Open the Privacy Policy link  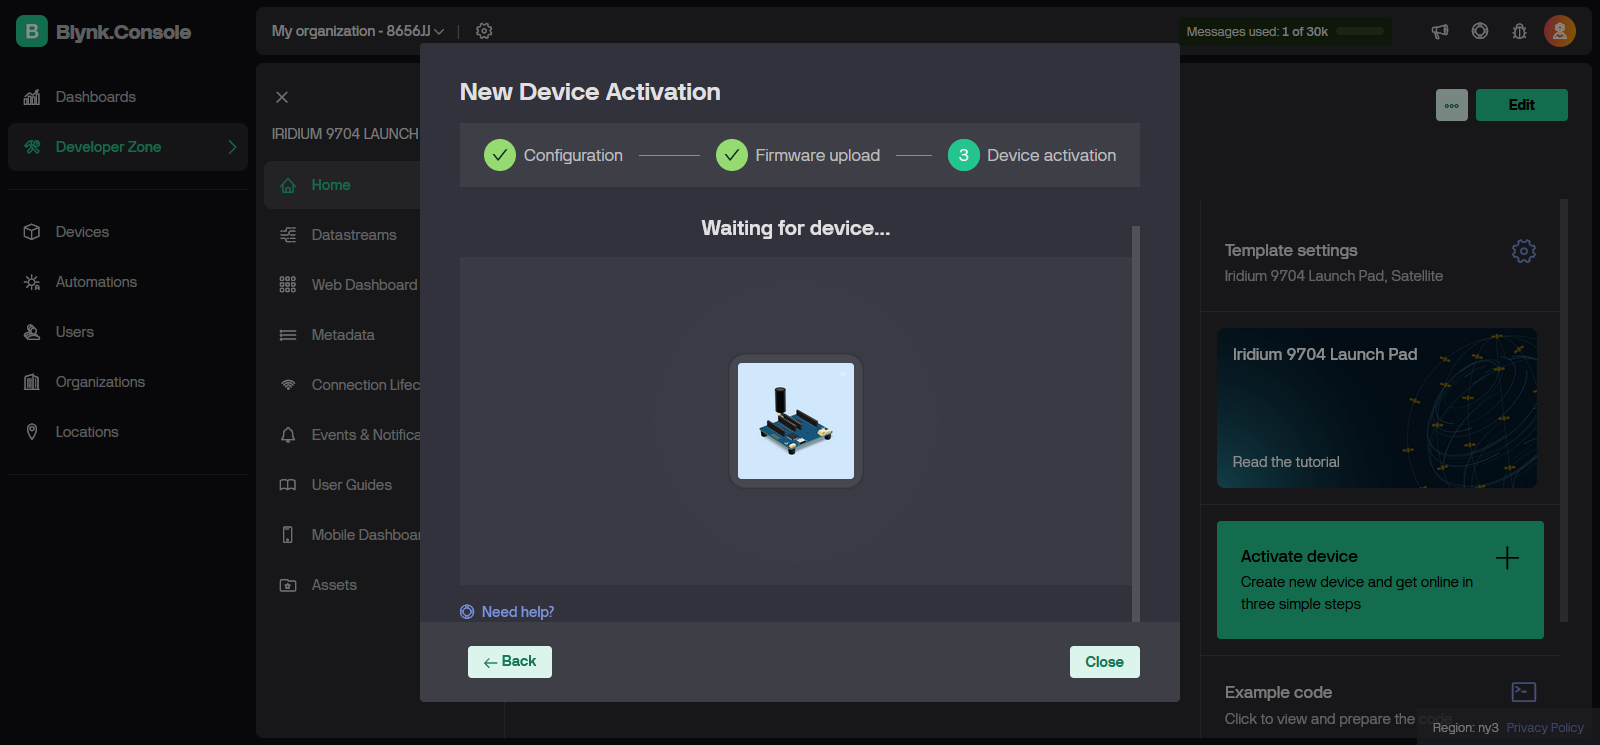[1545, 728]
